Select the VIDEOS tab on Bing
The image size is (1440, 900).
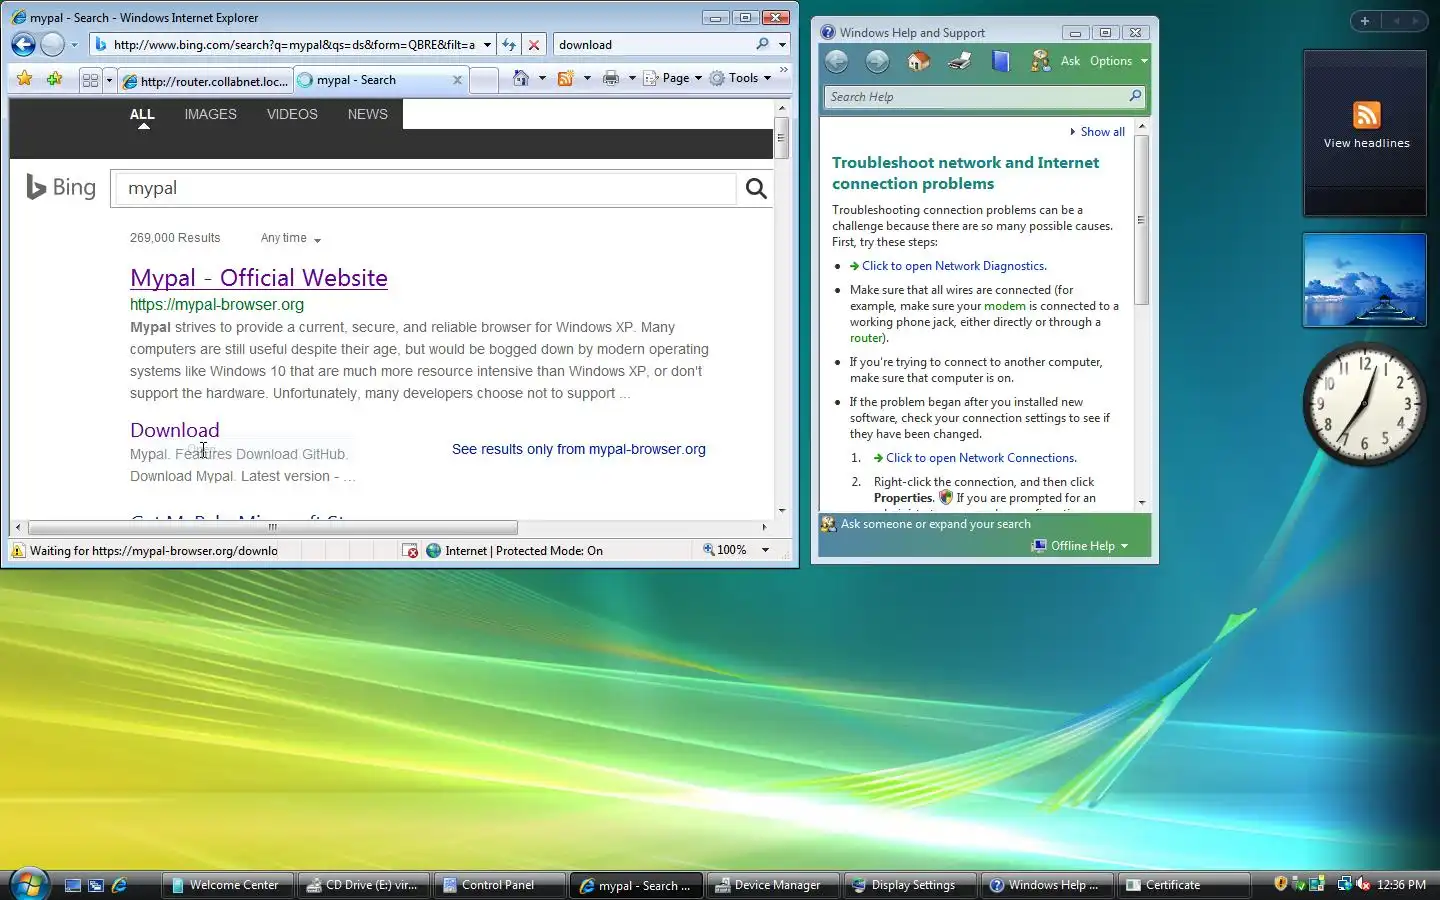[x=292, y=114]
